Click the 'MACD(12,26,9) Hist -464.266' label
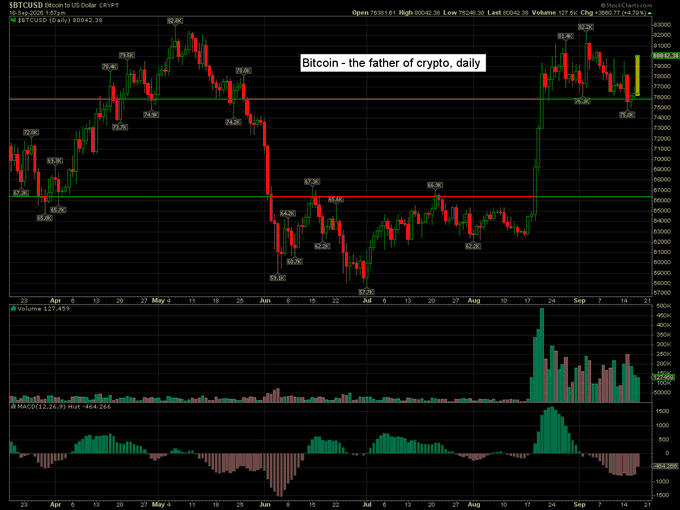680x510 pixels. tap(64, 406)
